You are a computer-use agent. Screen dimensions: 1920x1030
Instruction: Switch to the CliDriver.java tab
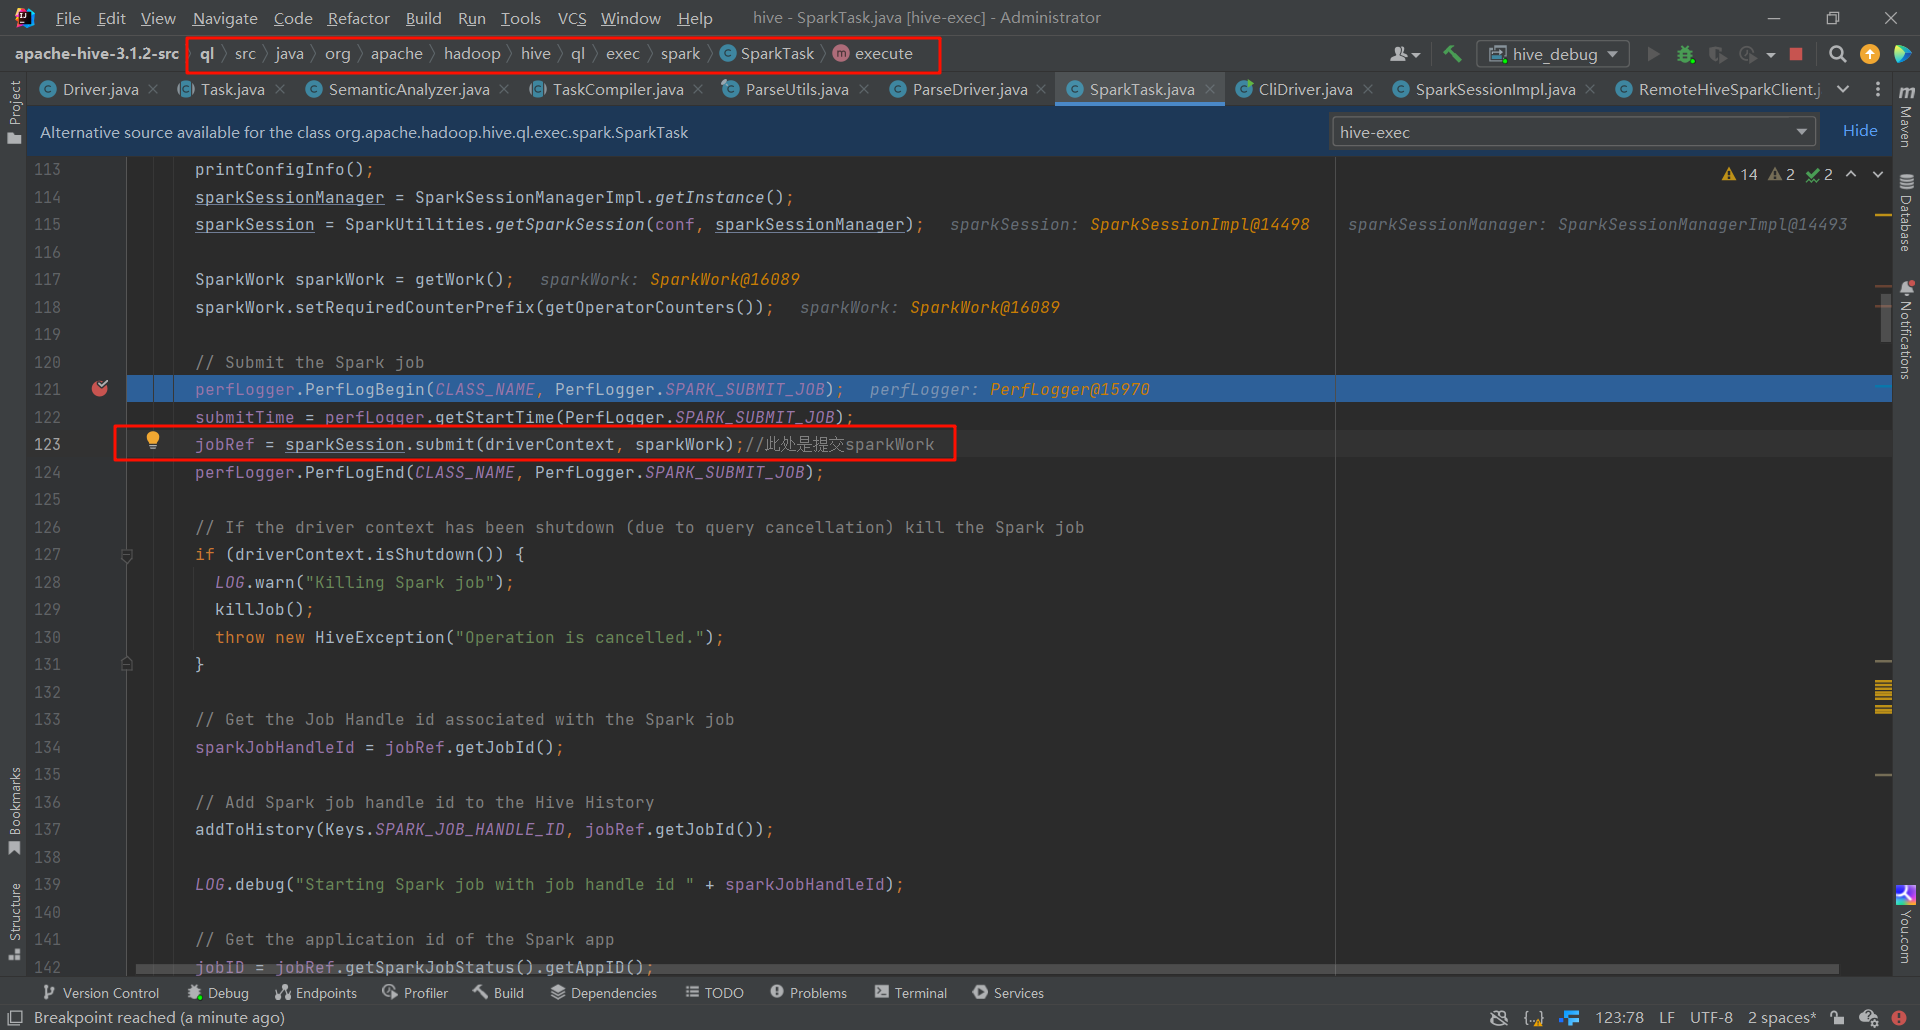coord(1305,89)
